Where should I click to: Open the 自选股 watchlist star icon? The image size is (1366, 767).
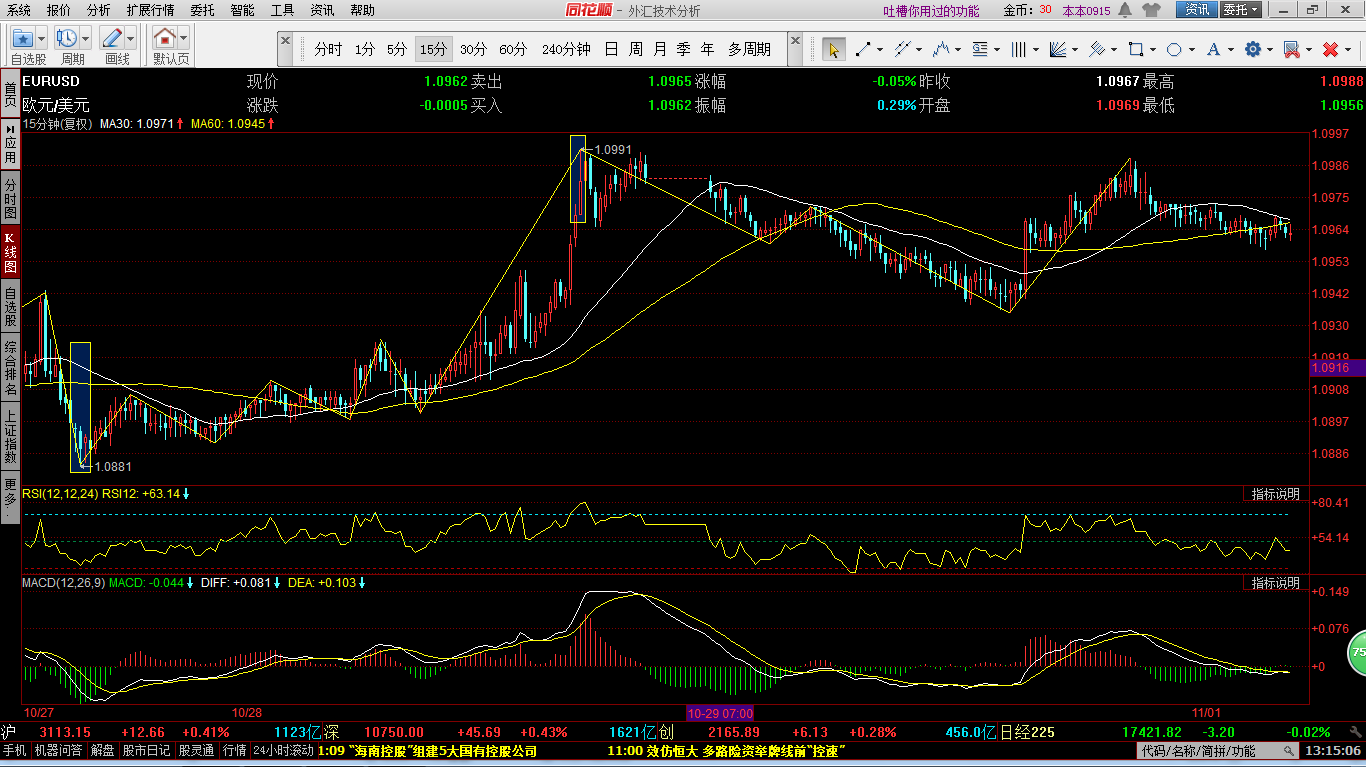[x=23, y=39]
